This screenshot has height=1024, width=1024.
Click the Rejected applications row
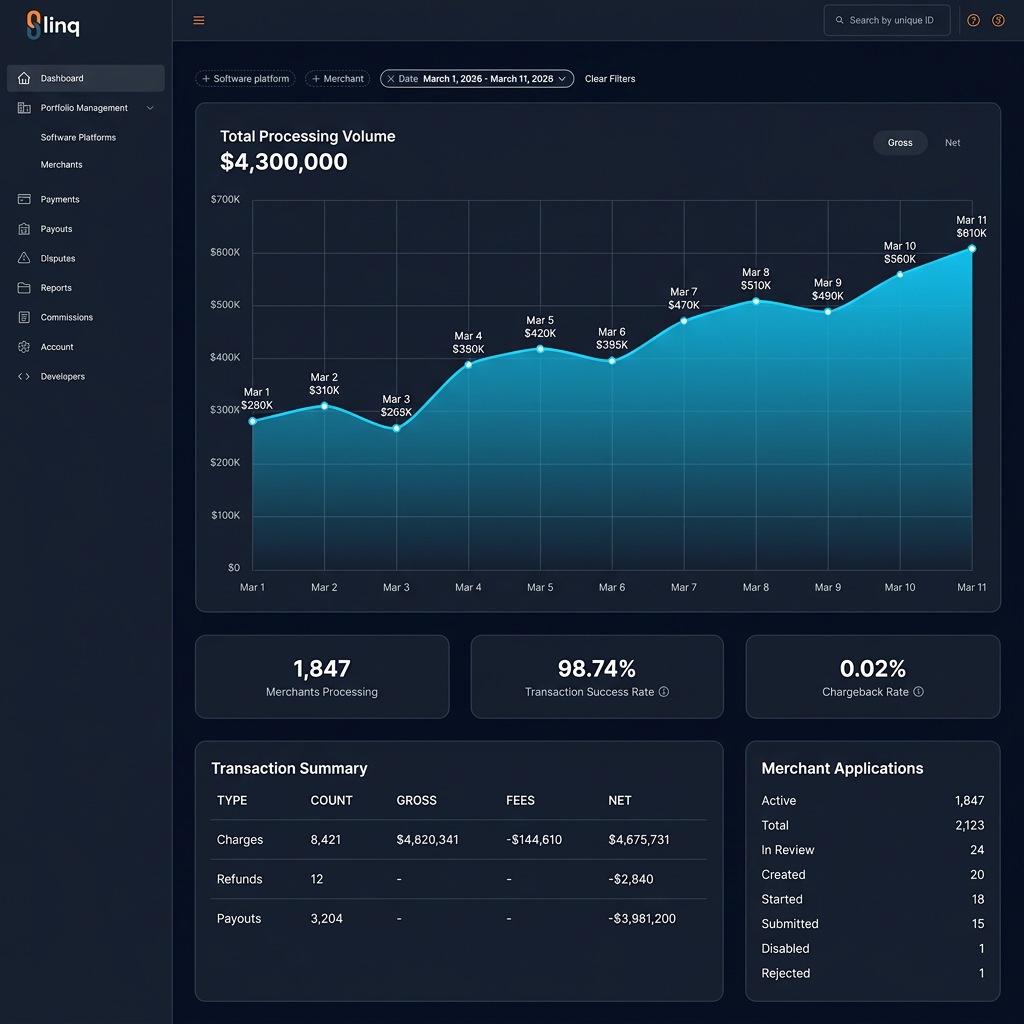tap(872, 973)
